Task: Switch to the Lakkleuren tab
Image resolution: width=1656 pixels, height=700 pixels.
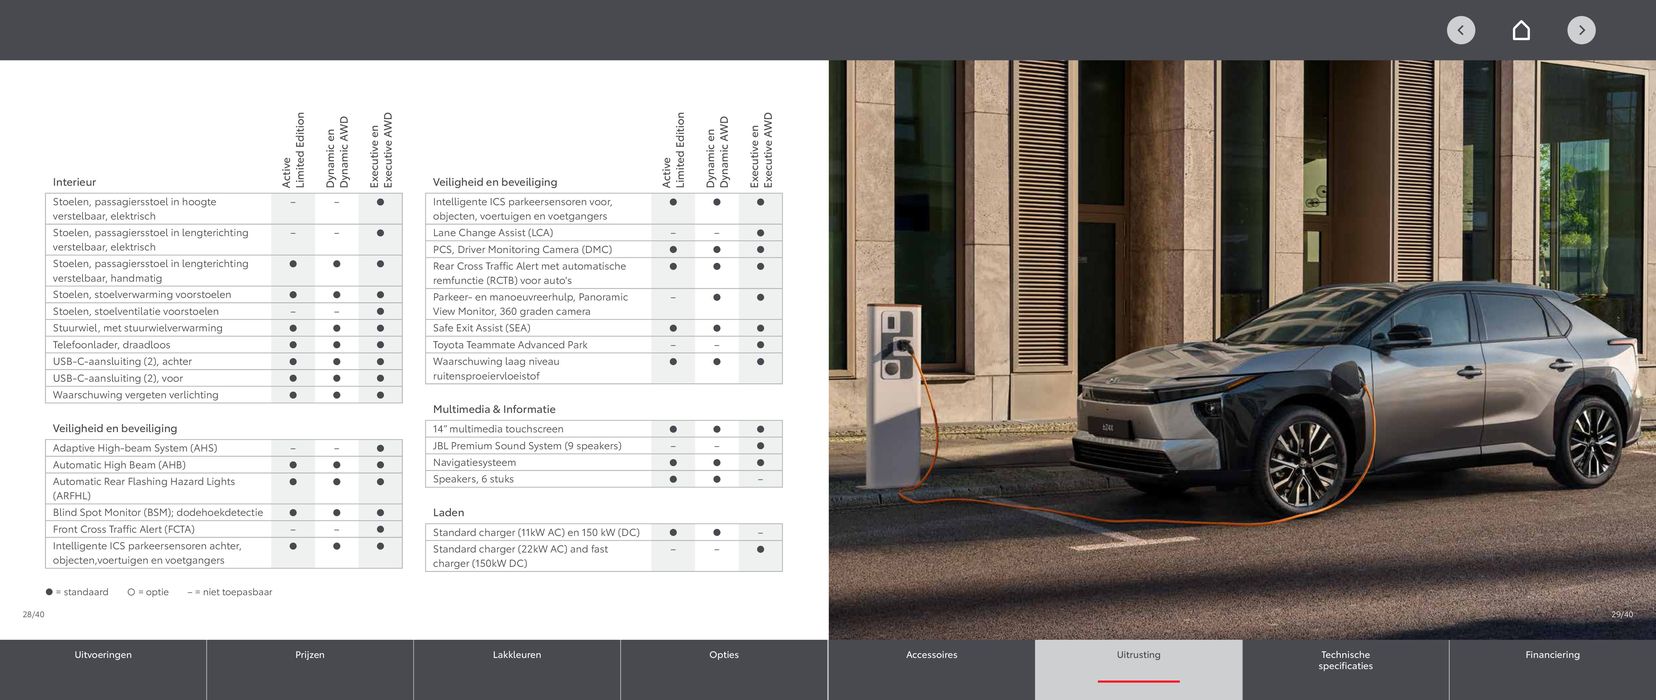Action: pos(517,656)
